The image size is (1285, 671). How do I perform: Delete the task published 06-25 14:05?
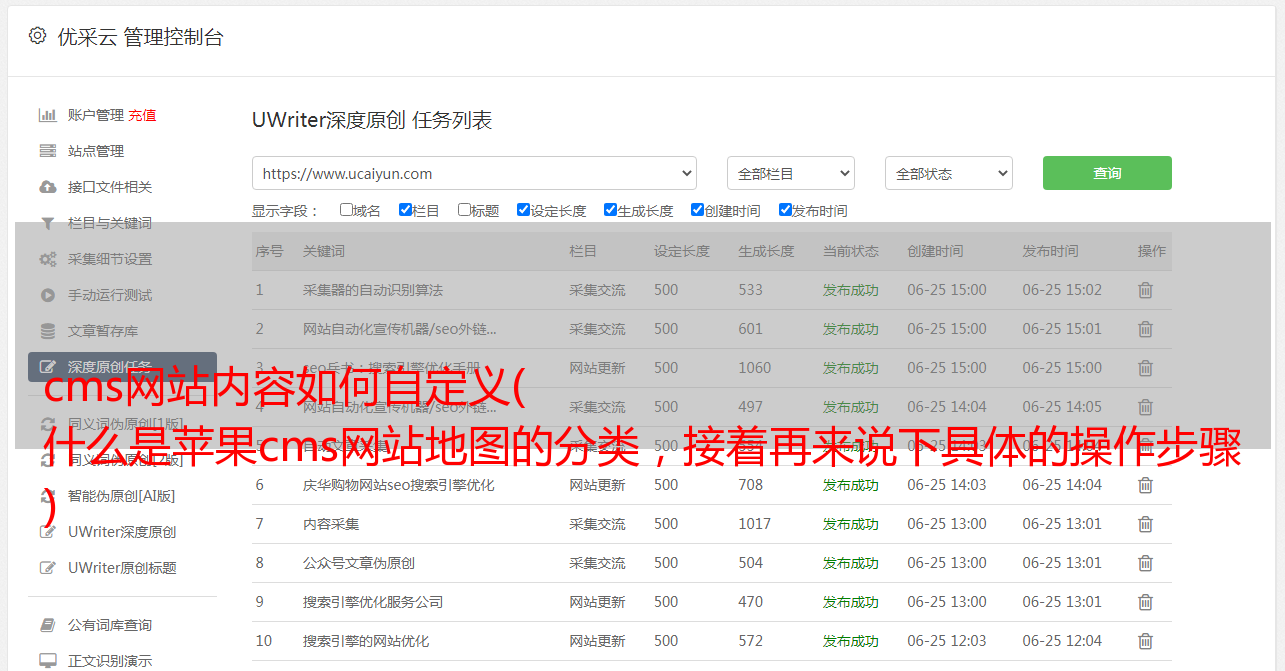1146,407
